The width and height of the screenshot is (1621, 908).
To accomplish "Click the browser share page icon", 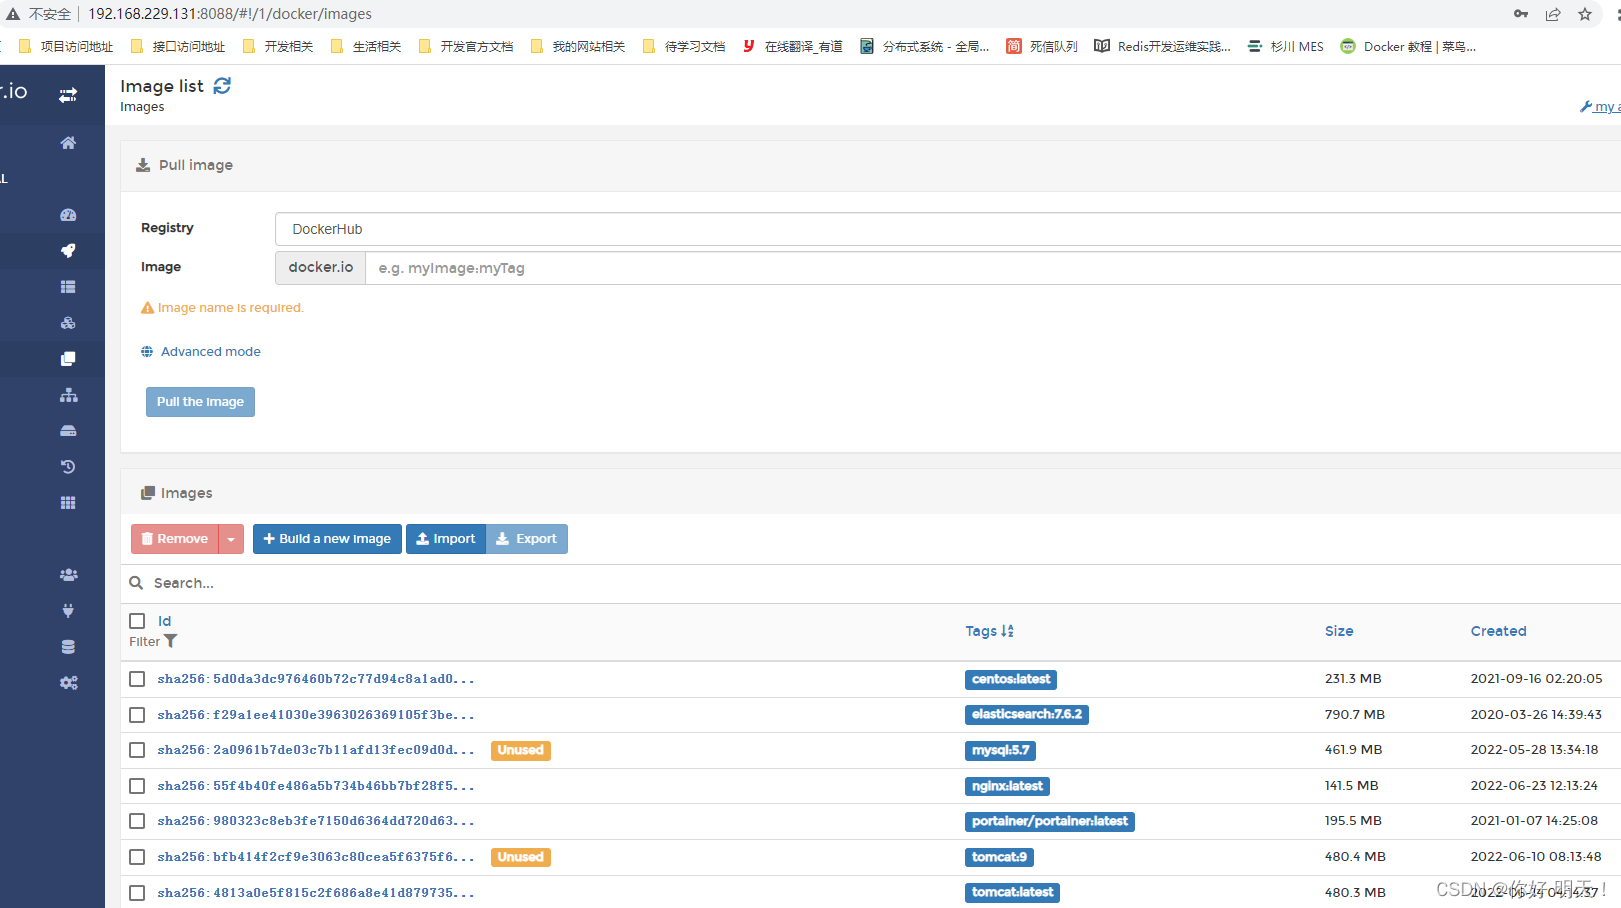I will click(x=1553, y=14).
